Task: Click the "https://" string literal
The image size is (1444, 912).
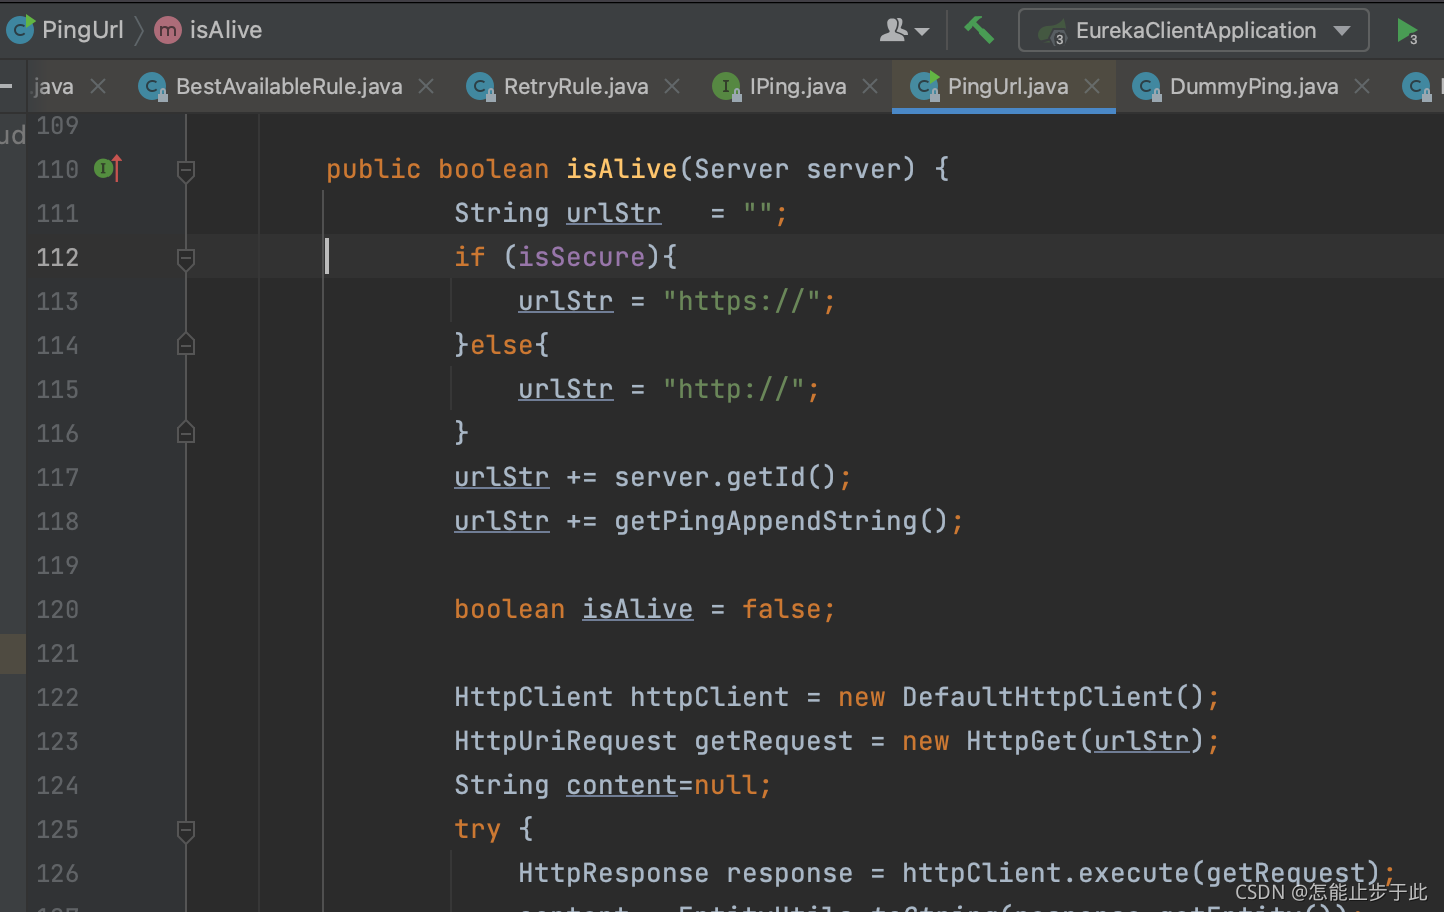Action: 741,301
